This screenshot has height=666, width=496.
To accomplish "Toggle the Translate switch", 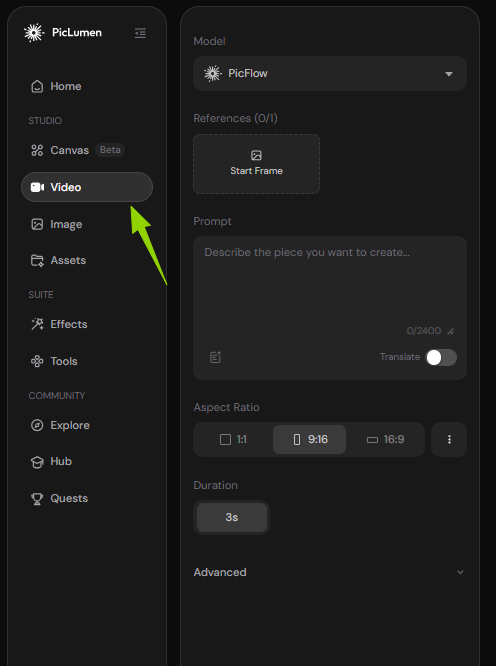I will click(x=441, y=357).
